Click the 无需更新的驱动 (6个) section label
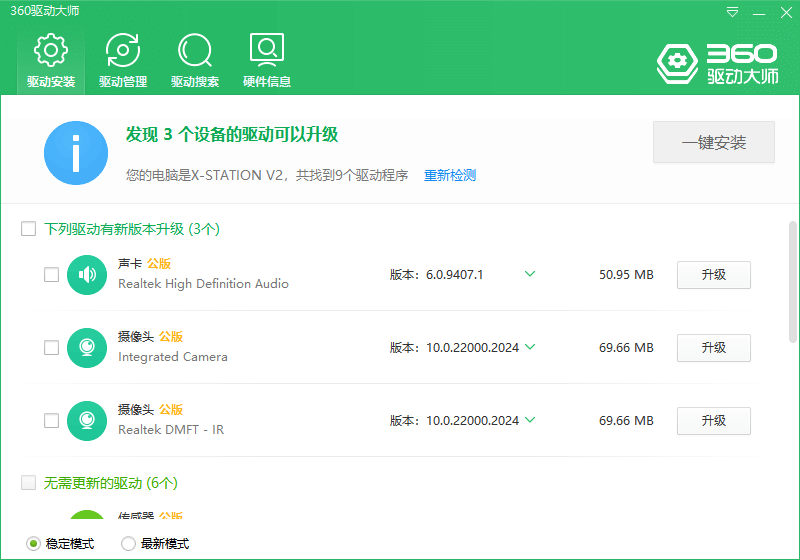 [x=111, y=483]
